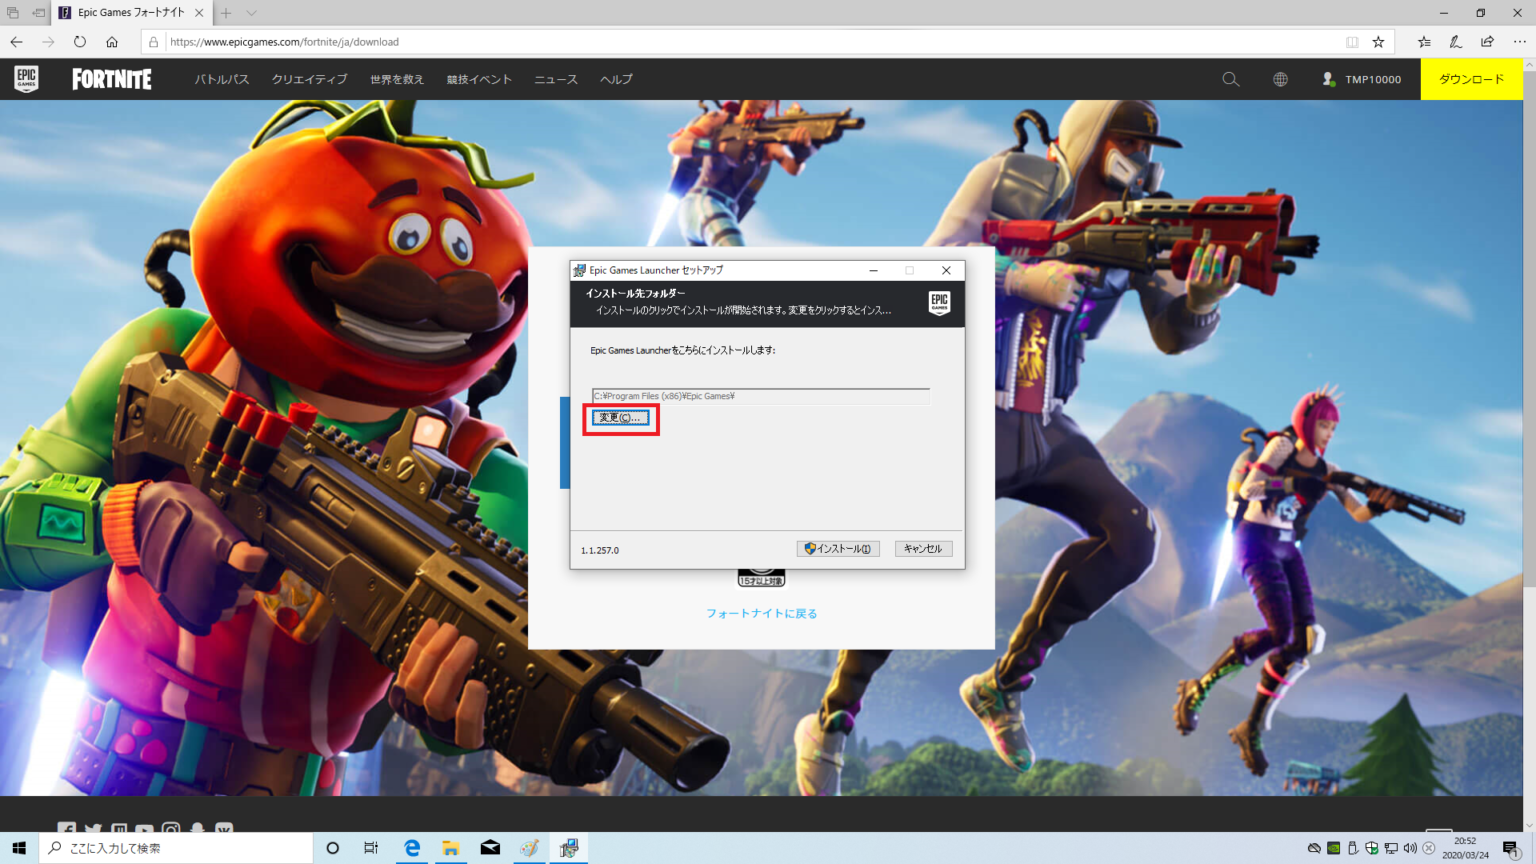This screenshot has width=1536, height=864.
Task: Open Microsoft Edge from the taskbar
Action: coord(411,848)
